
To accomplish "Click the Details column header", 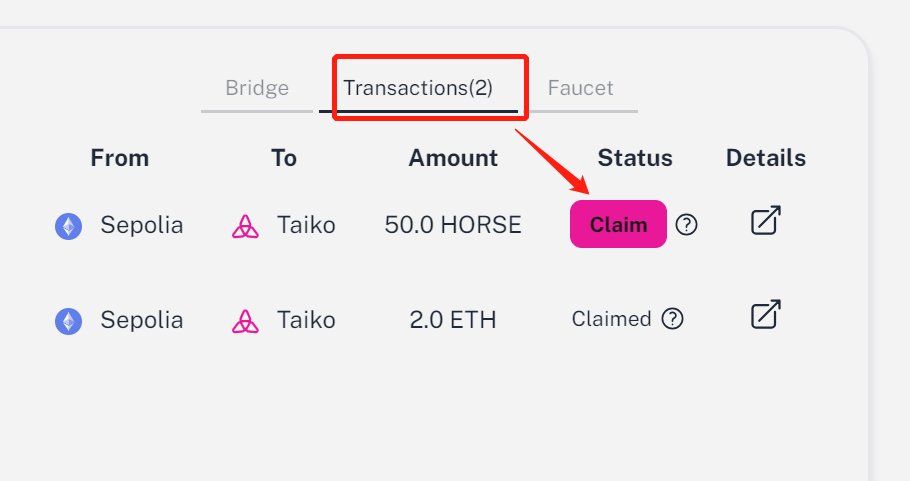I will coord(766,158).
